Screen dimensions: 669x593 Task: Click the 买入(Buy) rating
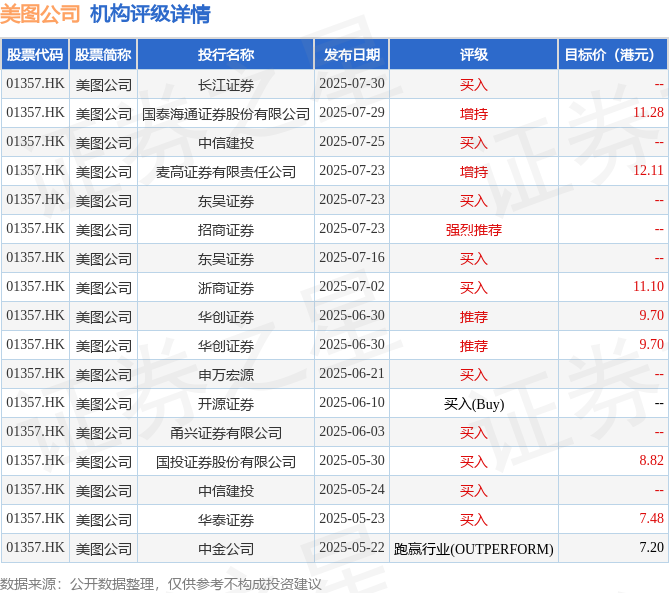(474, 404)
